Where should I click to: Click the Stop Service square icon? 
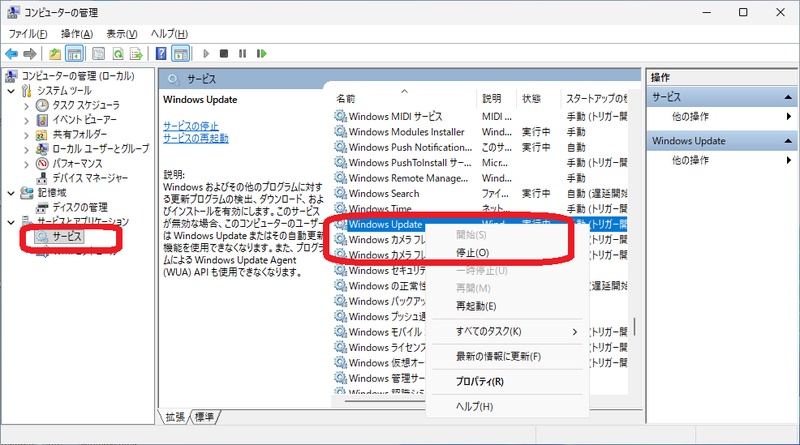(224, 54)
